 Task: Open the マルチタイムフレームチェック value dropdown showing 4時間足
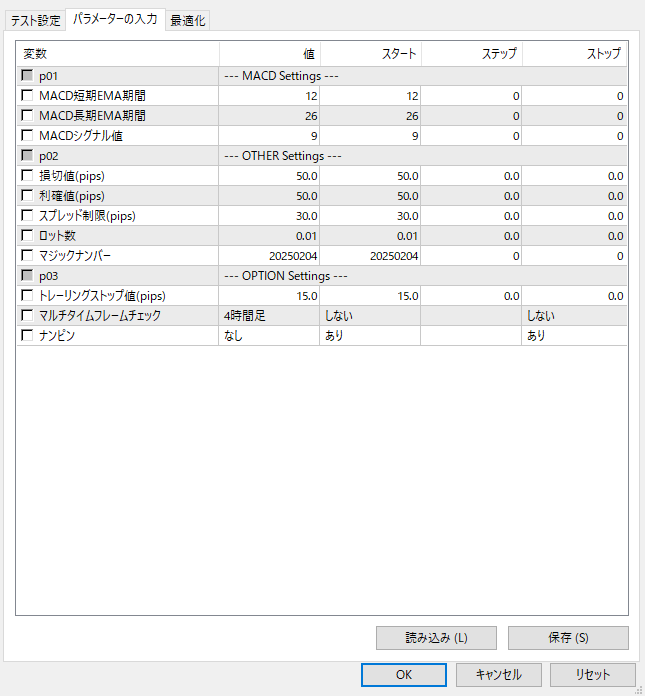[269, 316]
